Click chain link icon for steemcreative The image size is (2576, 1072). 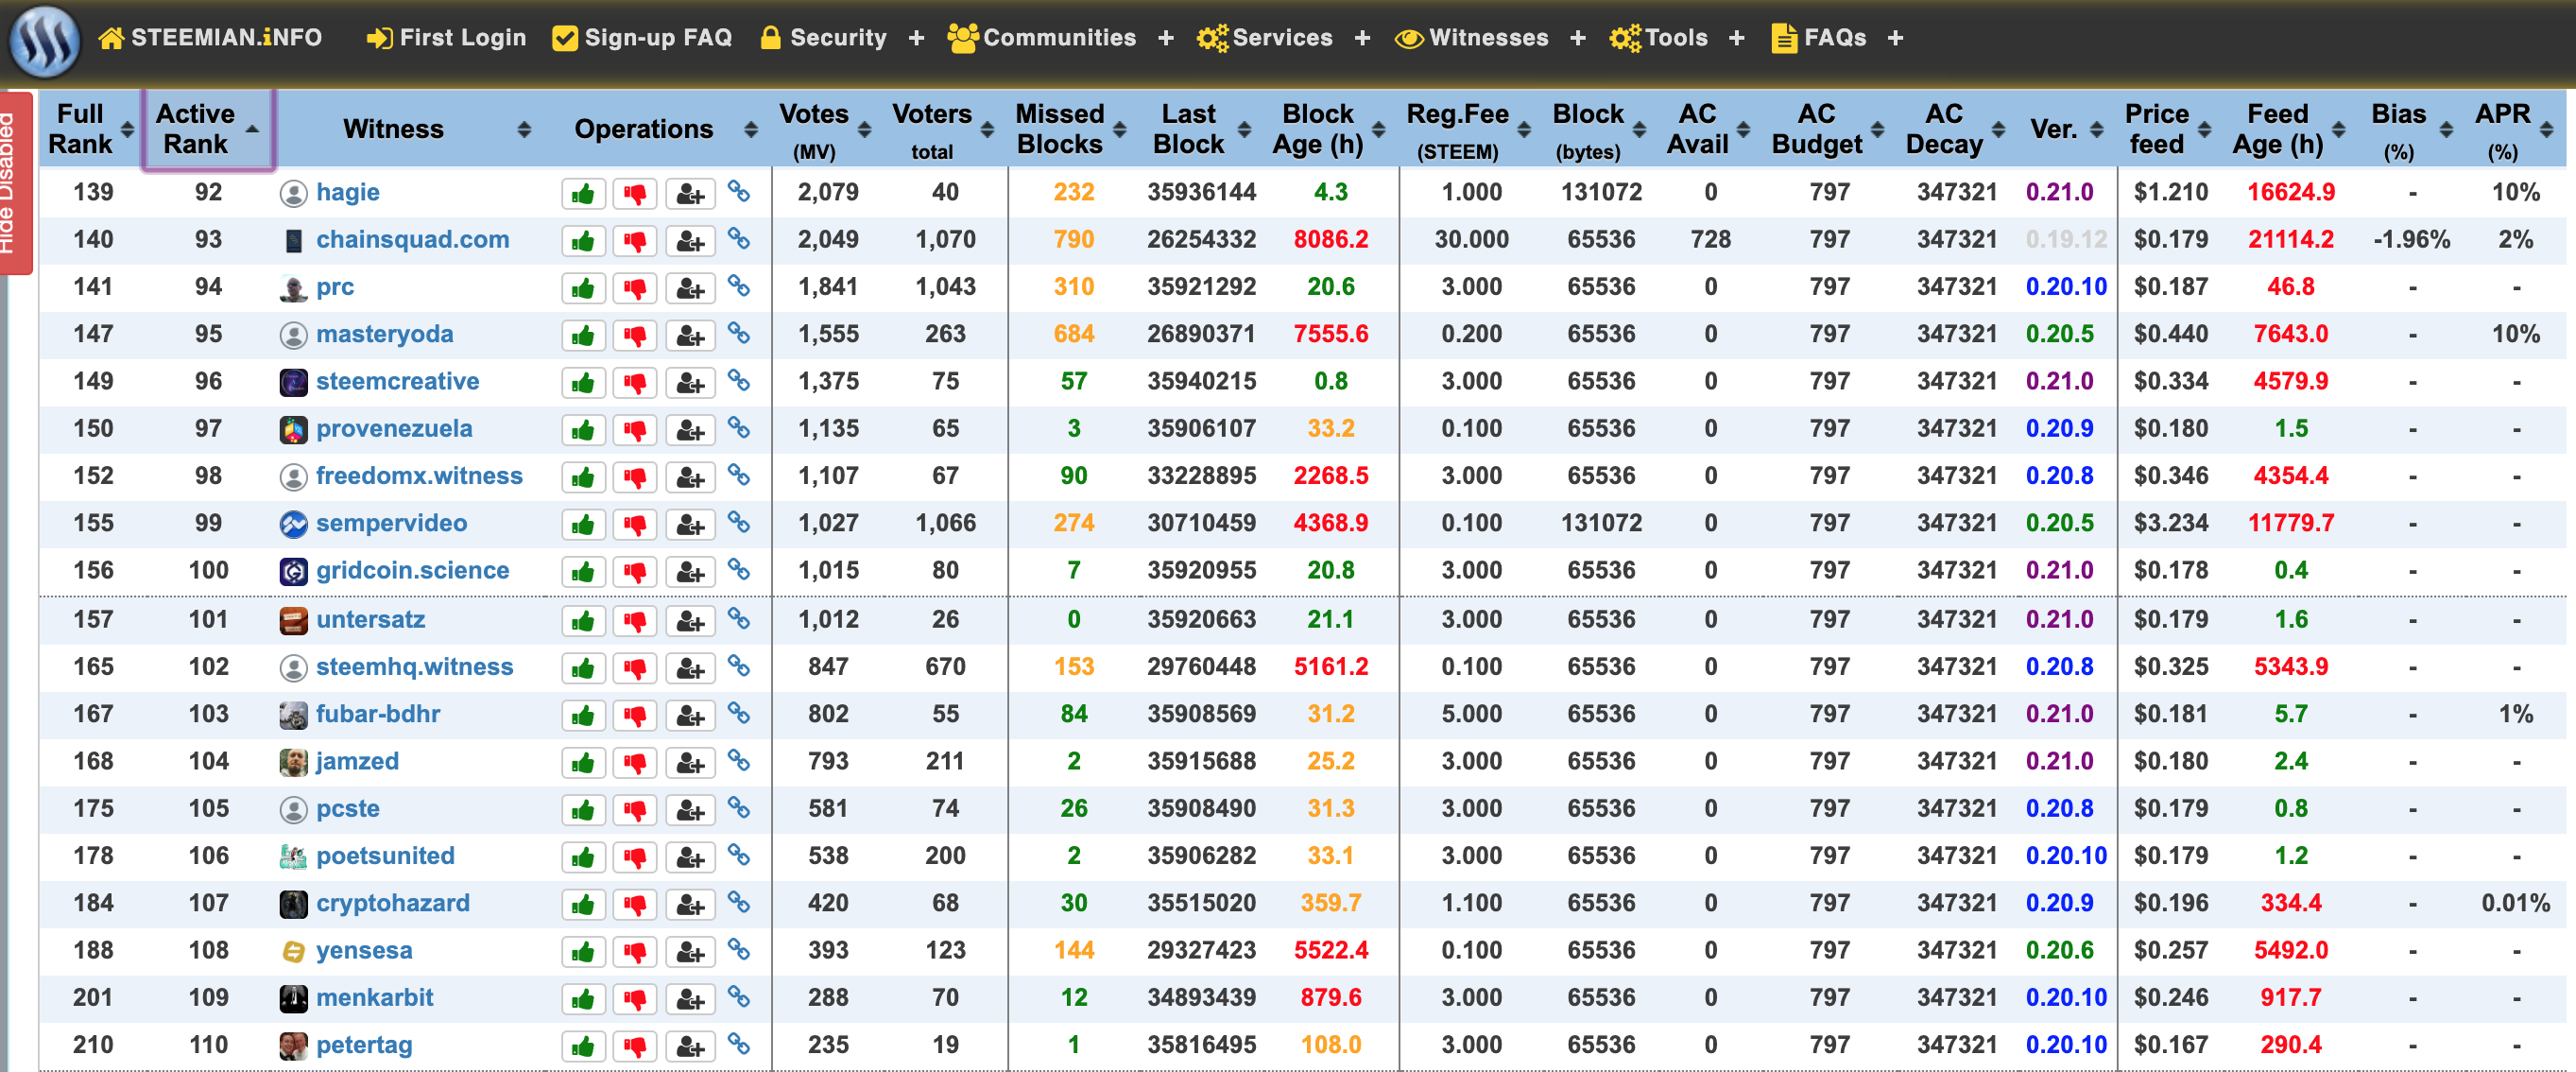739,380
